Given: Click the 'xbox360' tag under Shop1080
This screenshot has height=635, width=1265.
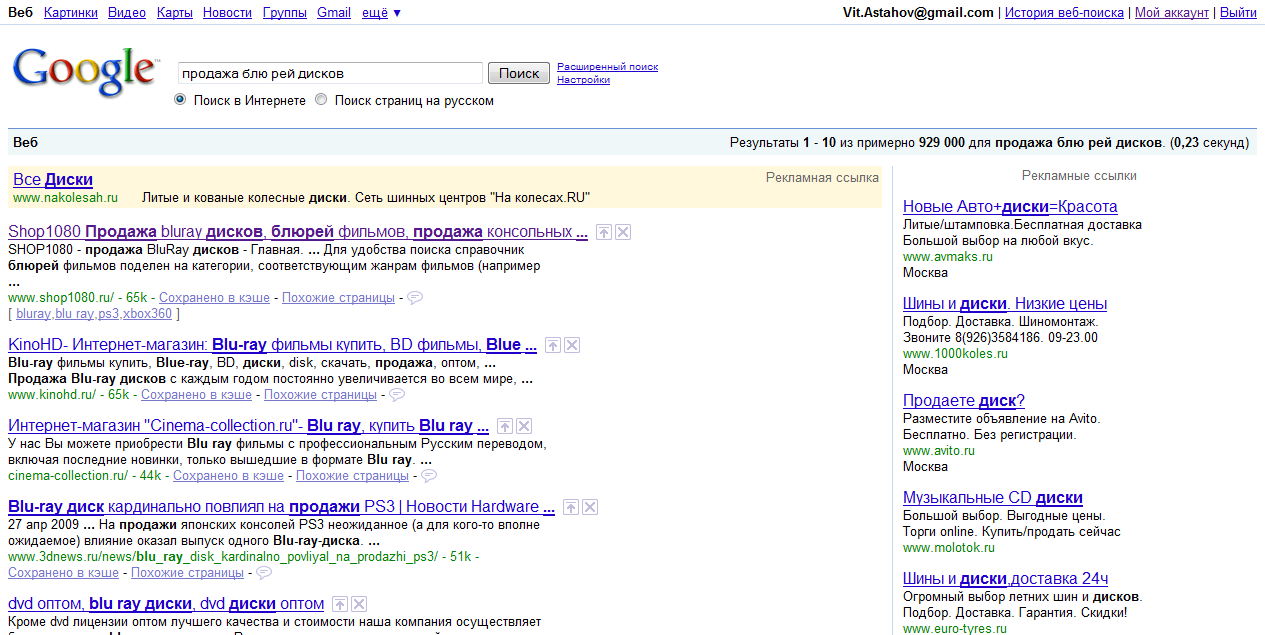Looking at the screenshot, I should (147, 314).
